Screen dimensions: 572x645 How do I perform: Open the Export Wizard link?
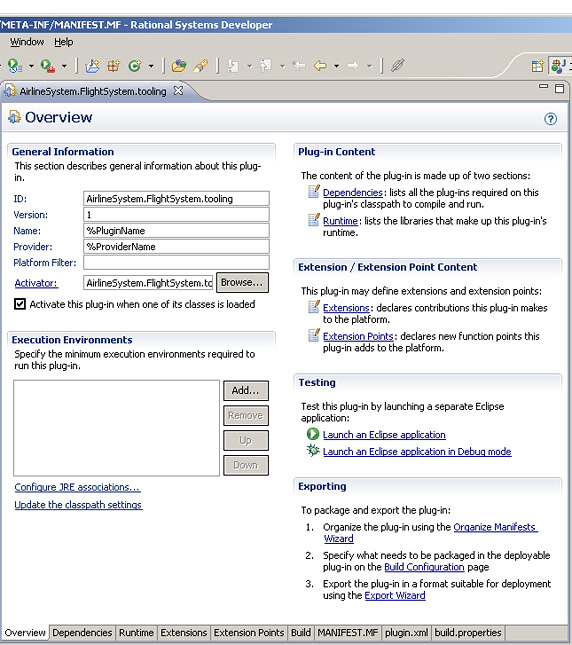pos(395,595)
